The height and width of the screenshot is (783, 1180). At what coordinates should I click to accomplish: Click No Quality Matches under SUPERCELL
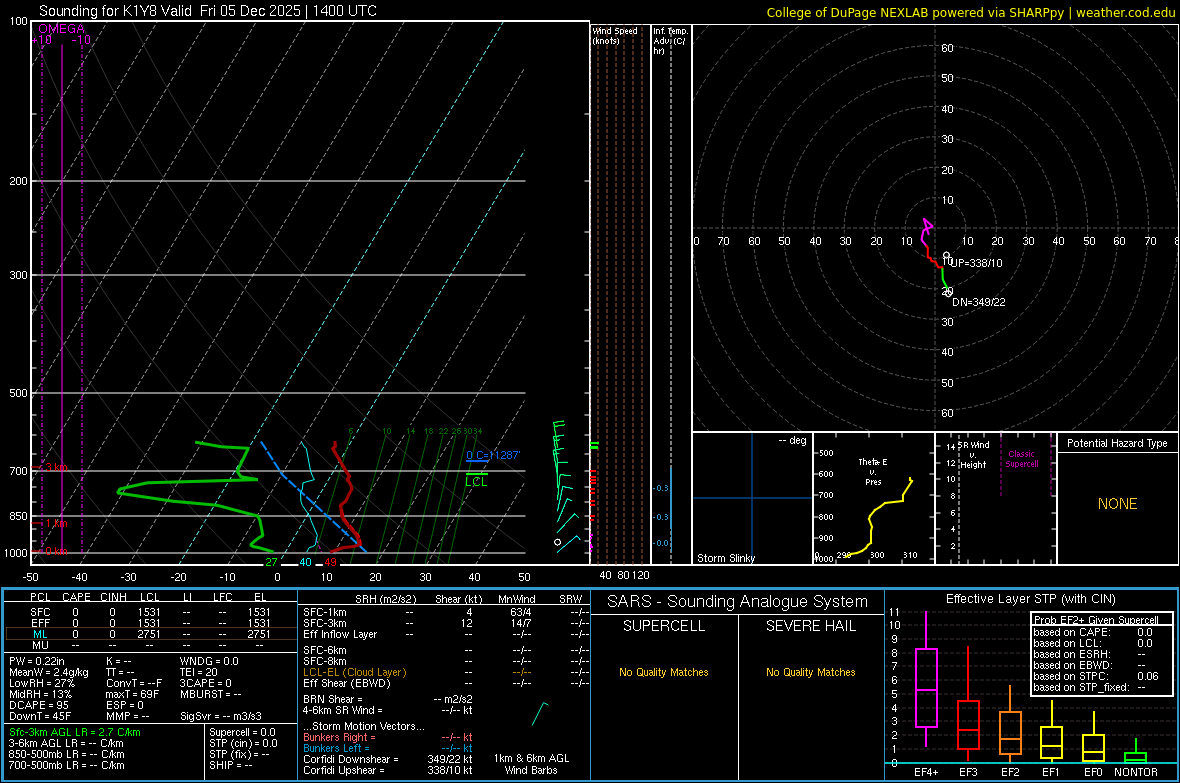click(664, 672)
